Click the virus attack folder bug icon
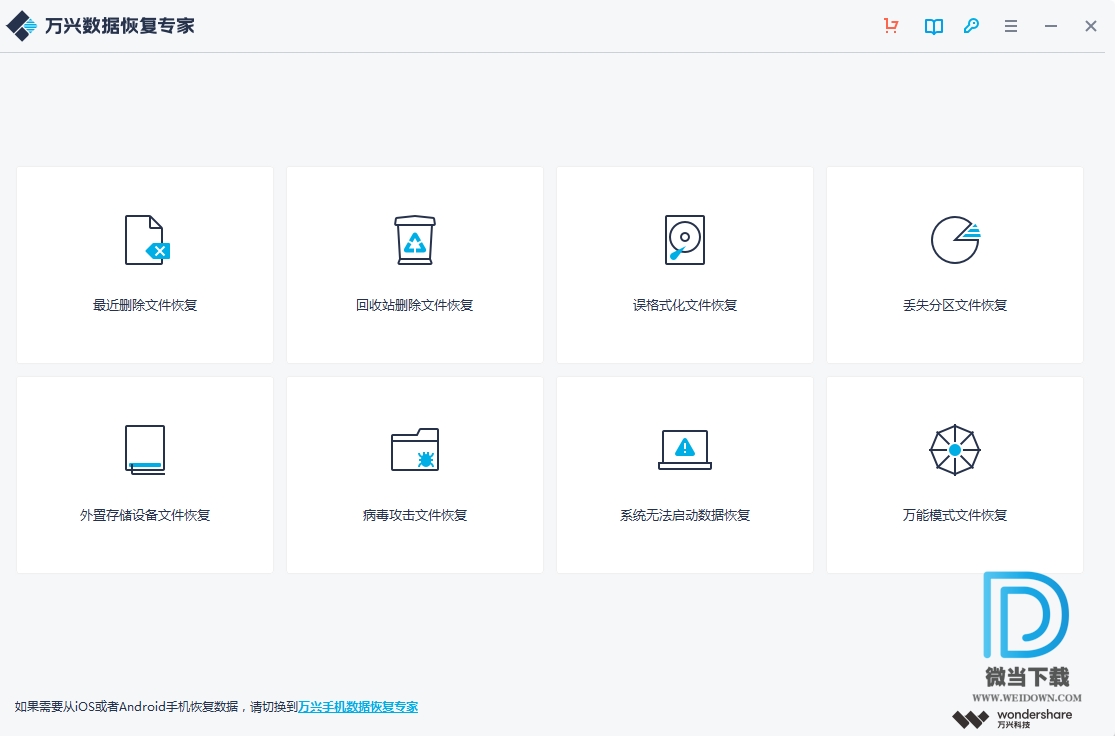Image resolution: width=1115 pixels, height=736 pixels. (x=415, y=449)
